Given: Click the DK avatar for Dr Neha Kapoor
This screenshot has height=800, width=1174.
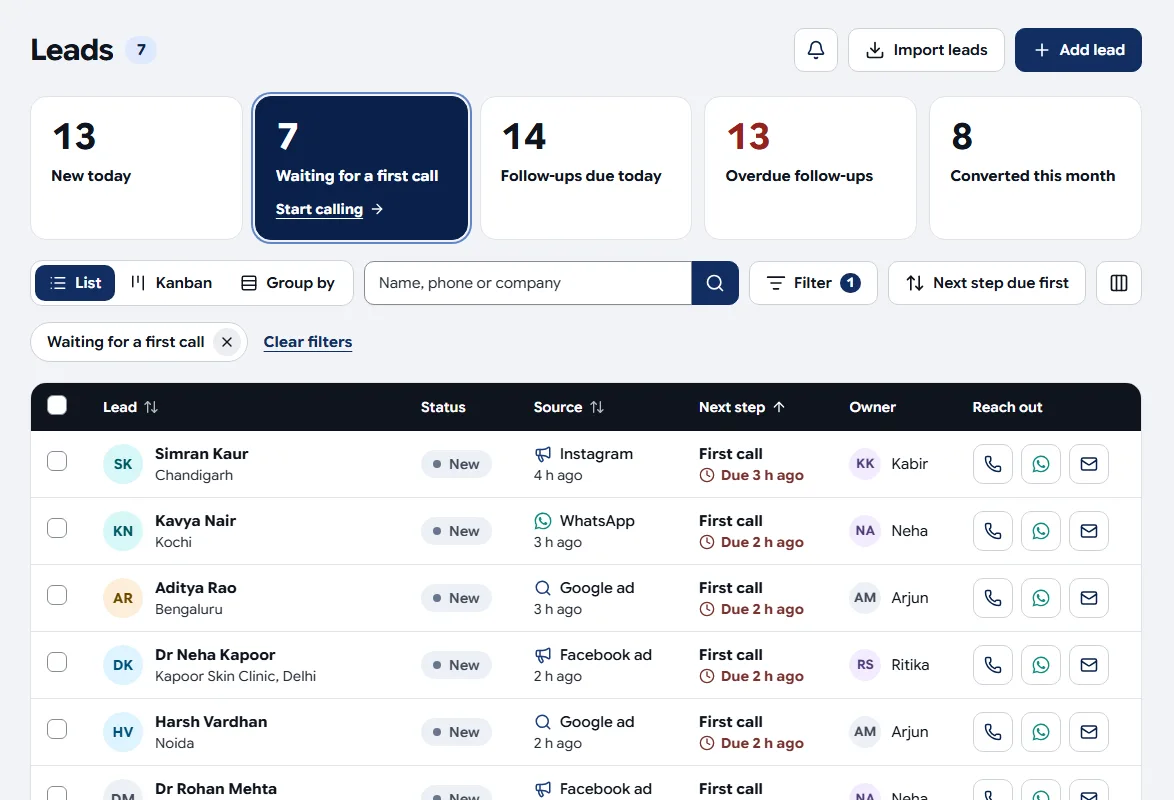Looking at the screenshot, I should 123,665.
